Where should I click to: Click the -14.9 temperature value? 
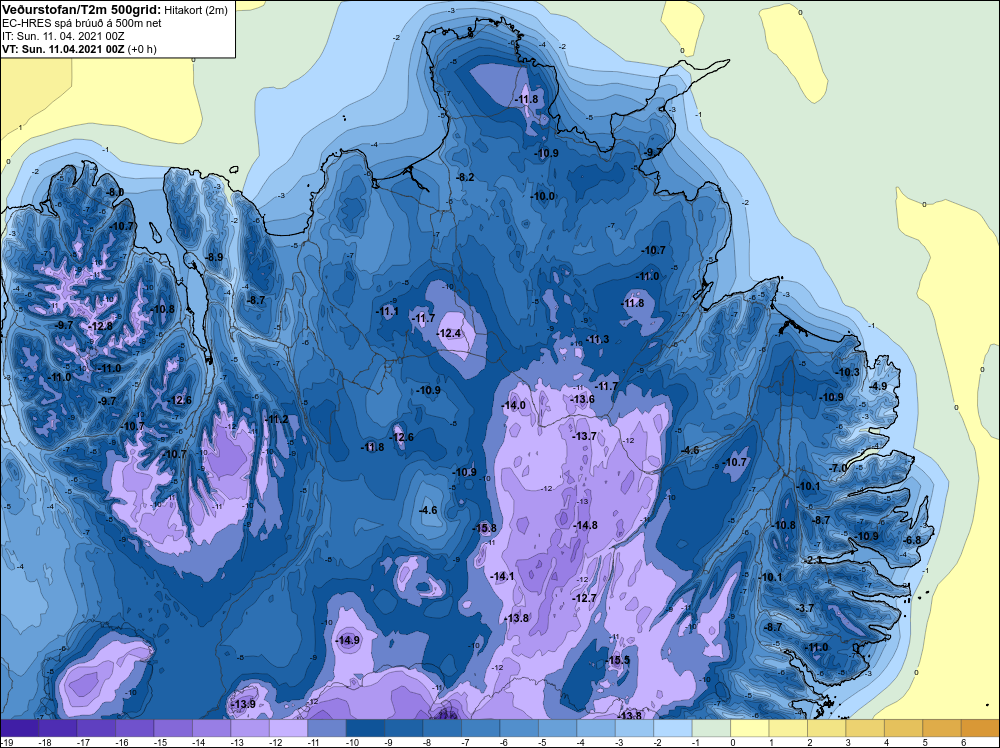(348, 640)
